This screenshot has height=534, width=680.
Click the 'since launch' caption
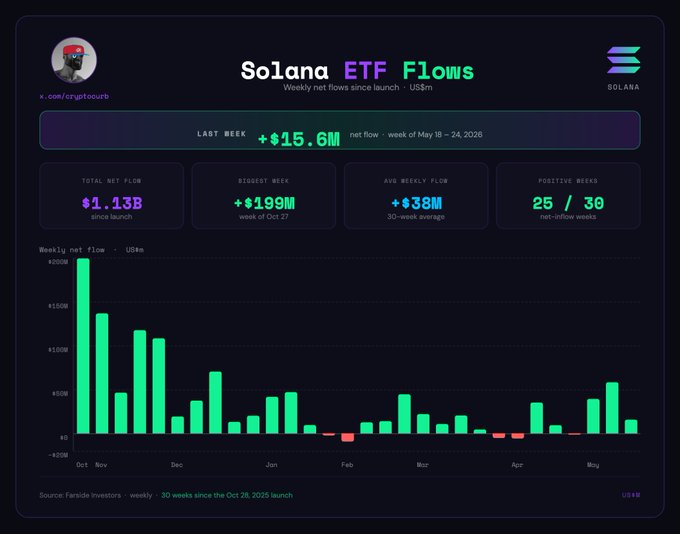111,216
